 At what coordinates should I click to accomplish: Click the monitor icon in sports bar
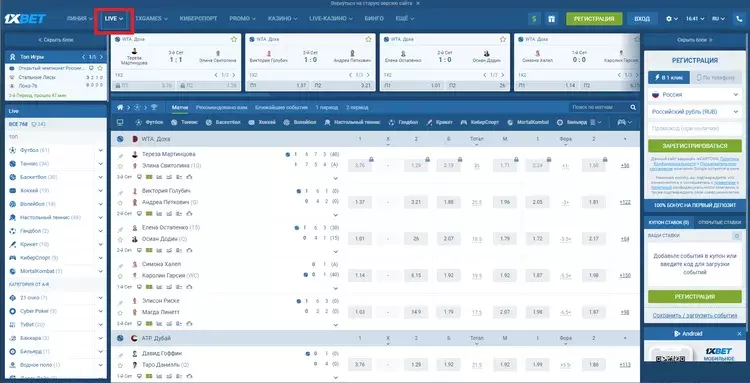tap(120, 122)
